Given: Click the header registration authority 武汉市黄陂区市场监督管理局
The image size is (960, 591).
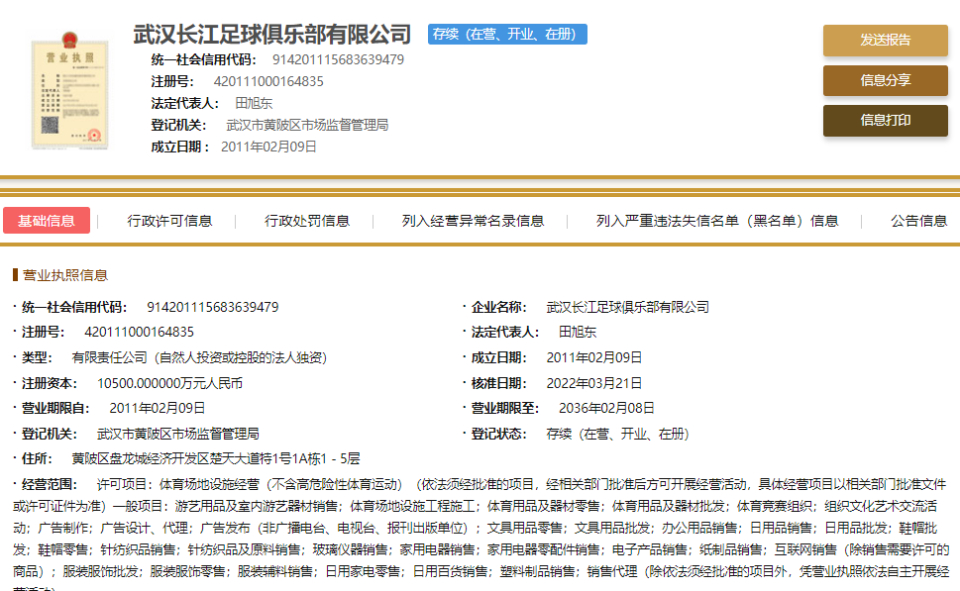Looking at the screenshot, I should (307, 126).
